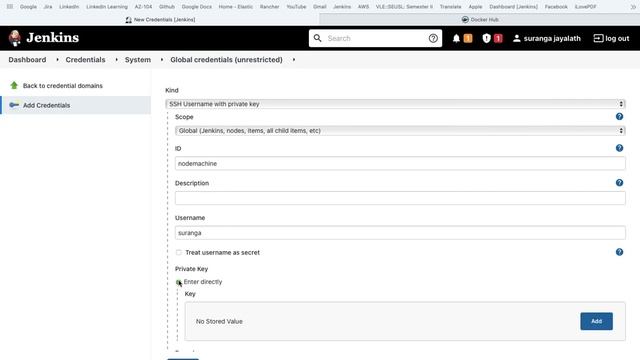The height and width of the screenshot is (360, 640).
Task: Focus the Jenkins search box
Action: 375,38
